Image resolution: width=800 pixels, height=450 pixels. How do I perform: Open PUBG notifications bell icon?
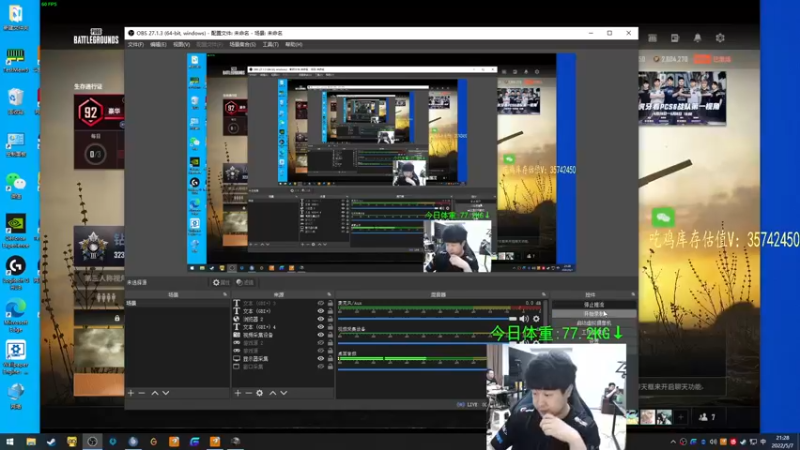point(697,38)
